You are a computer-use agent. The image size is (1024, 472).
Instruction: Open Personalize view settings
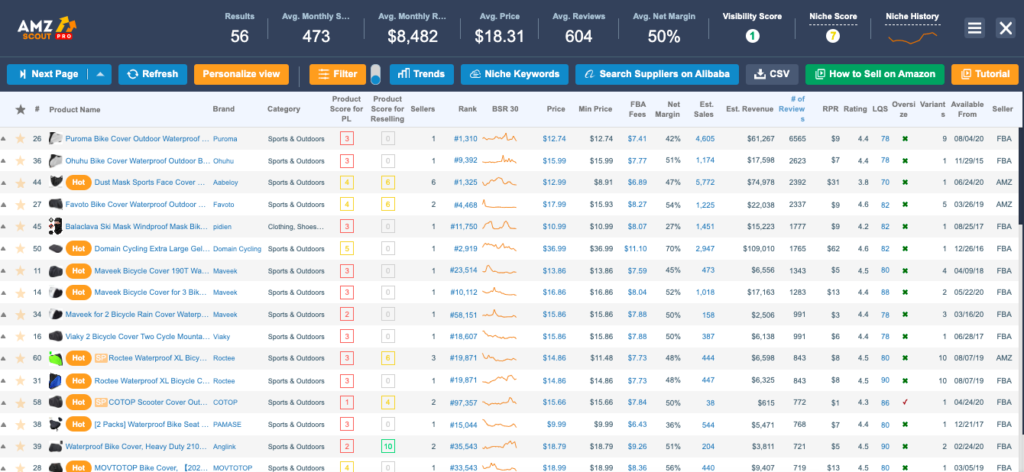click(x=241, y=74)
